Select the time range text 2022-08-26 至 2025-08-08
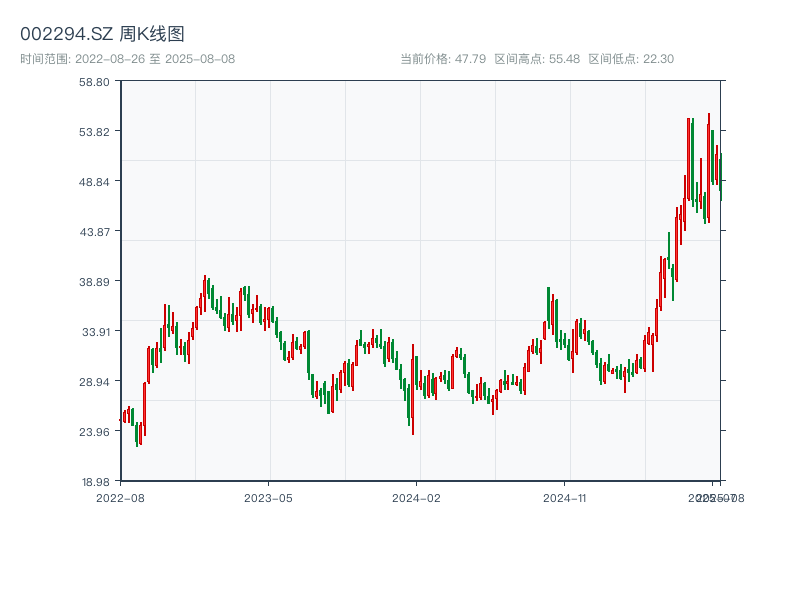The image size is (800, 600). (x=155, y=59)
